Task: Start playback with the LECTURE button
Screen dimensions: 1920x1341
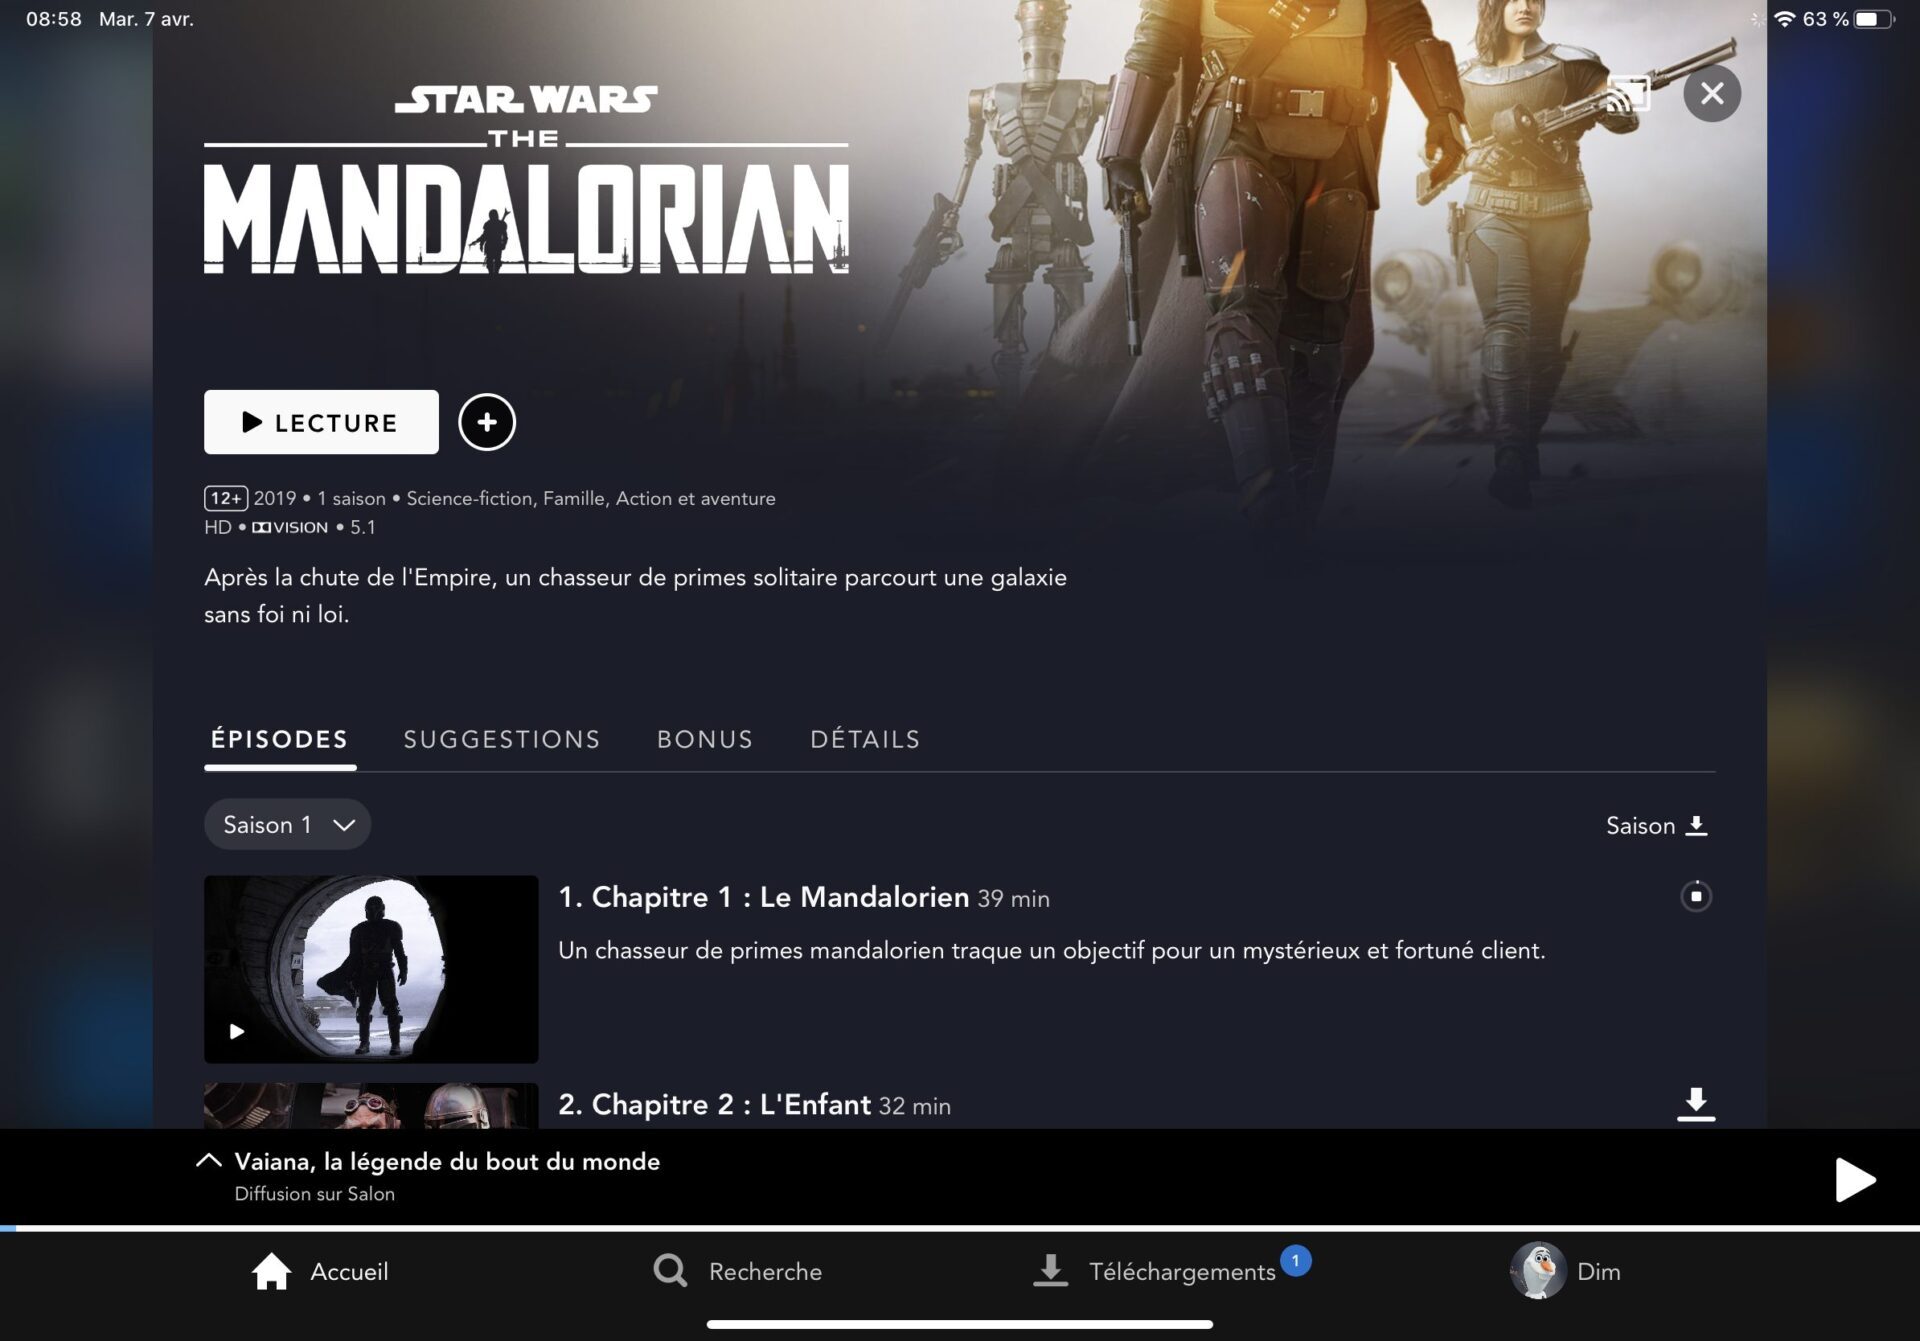Action: coord(321,422)
